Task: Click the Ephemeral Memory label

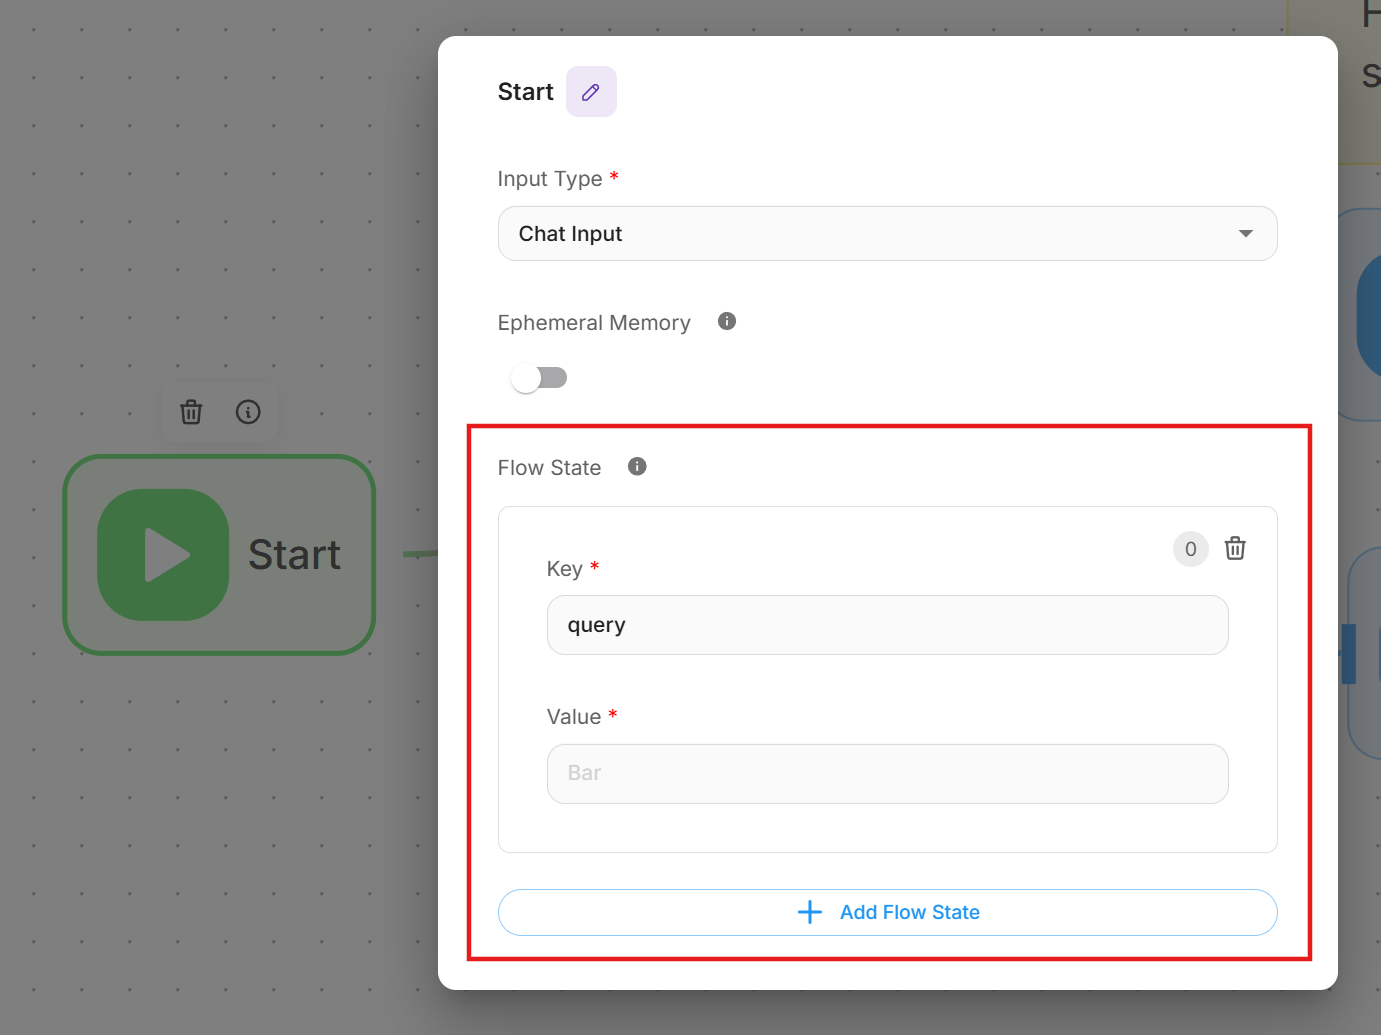Action: click(x=594, y=323)
